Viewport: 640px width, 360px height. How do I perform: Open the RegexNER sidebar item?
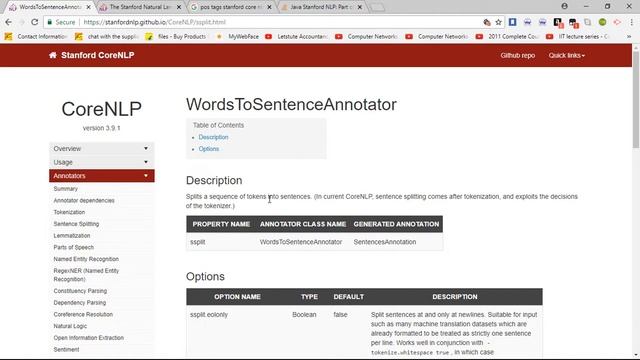click(x=86, y=275)
